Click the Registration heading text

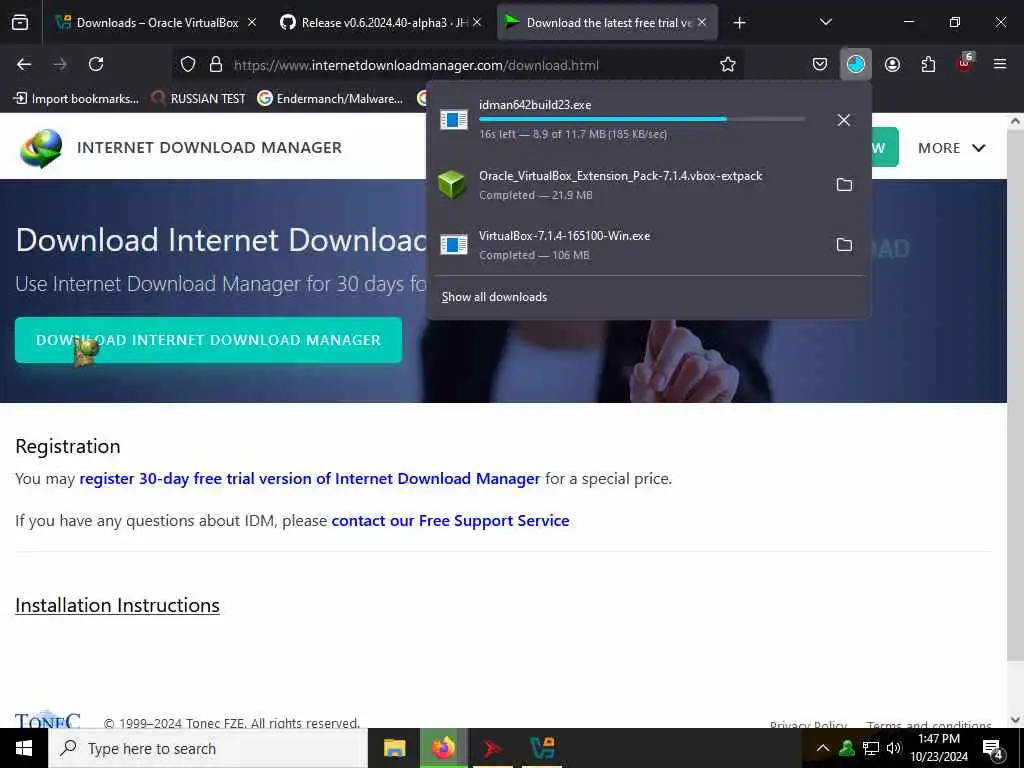[x=68, y=446]
